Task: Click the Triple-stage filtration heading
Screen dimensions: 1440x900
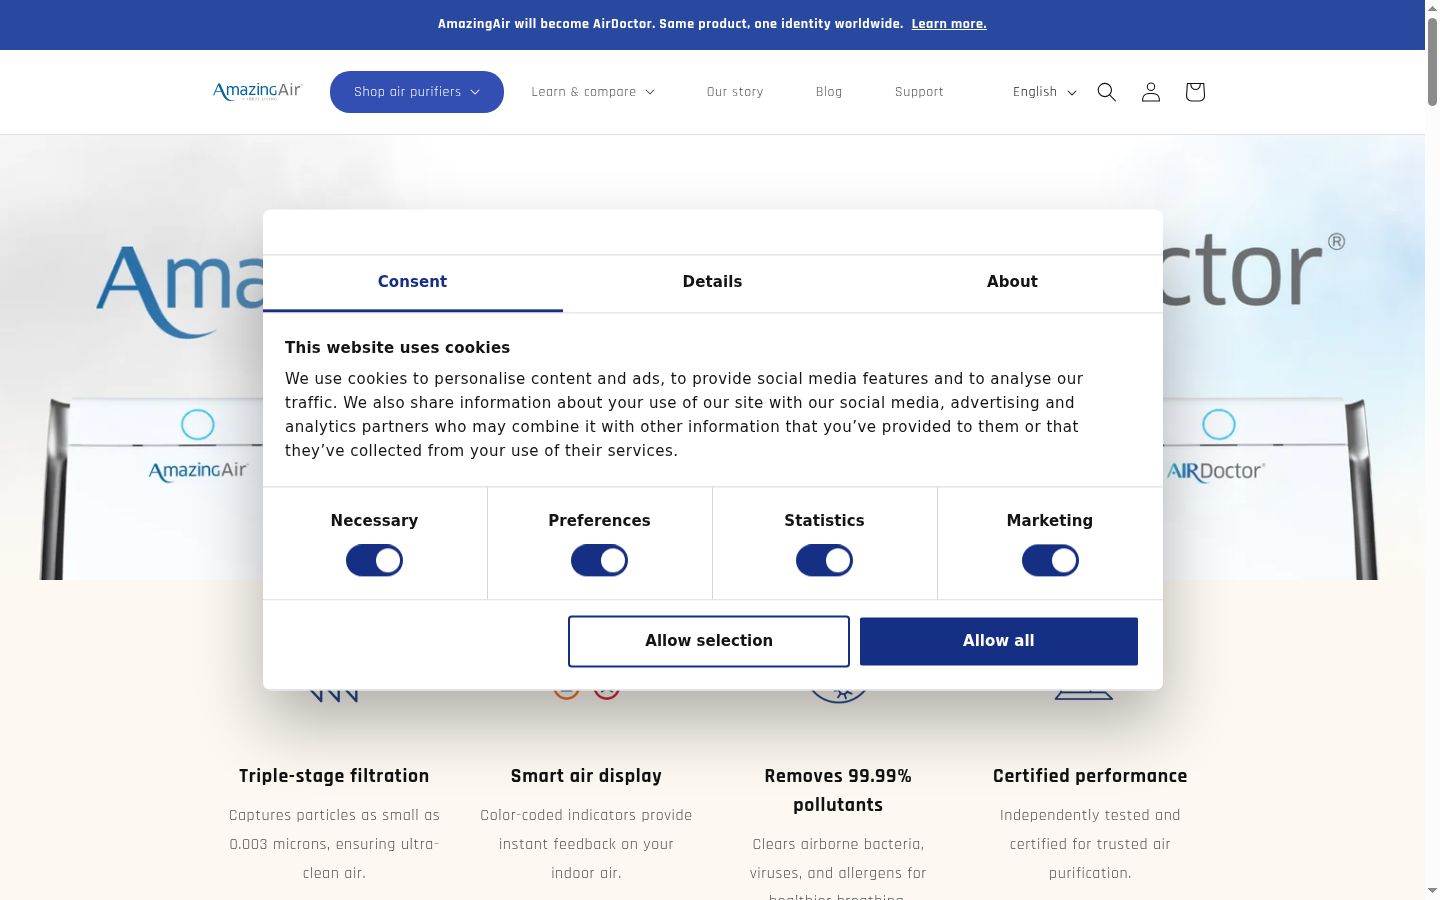Action: click(x=334, y=776)
